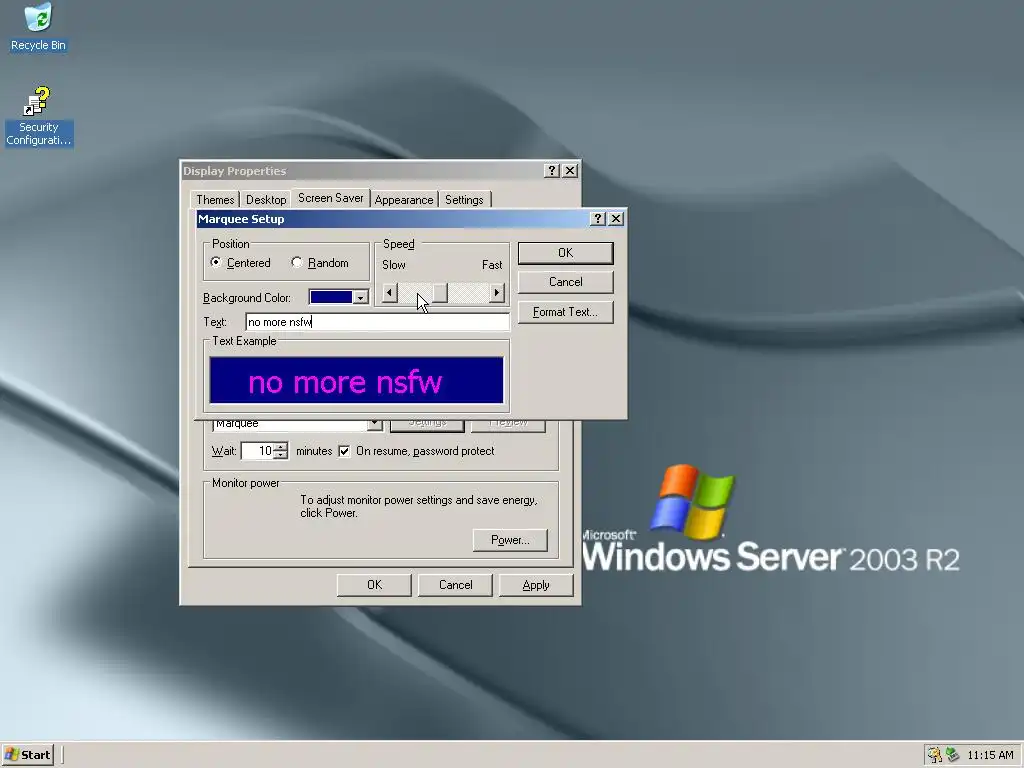Toggle On resume, password protect checkbox

(x=344, y=451)
